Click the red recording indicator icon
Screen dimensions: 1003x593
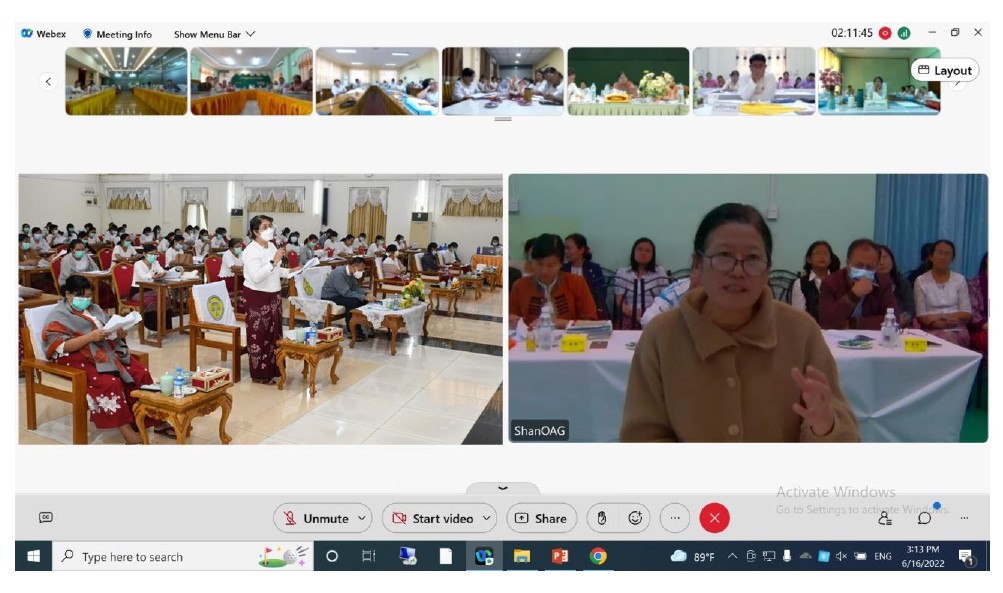pyautogui.click(x=885, y=33)
